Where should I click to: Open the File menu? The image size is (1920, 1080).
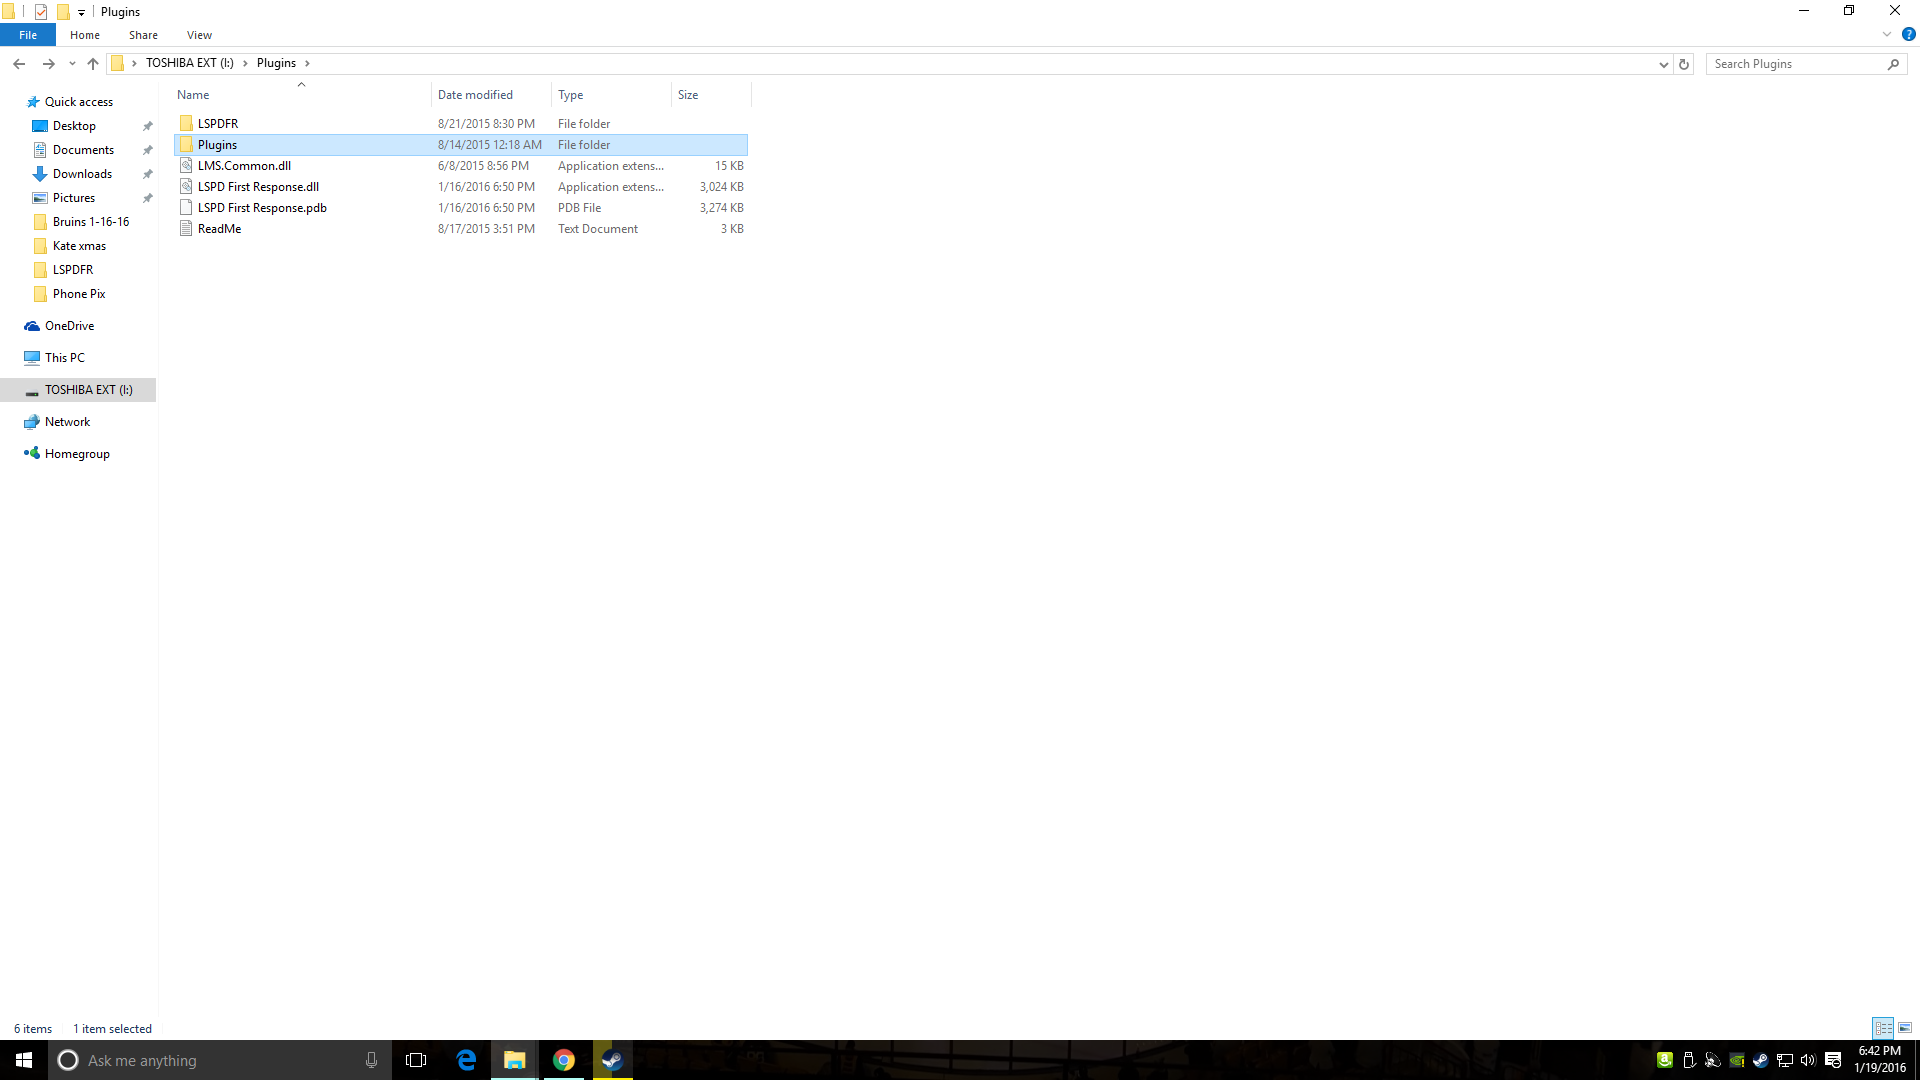point(28,35)
